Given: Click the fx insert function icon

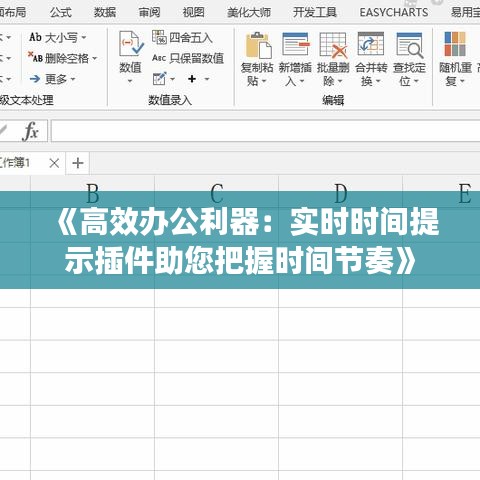Looking at the screenshot, I should coord(30,131).
